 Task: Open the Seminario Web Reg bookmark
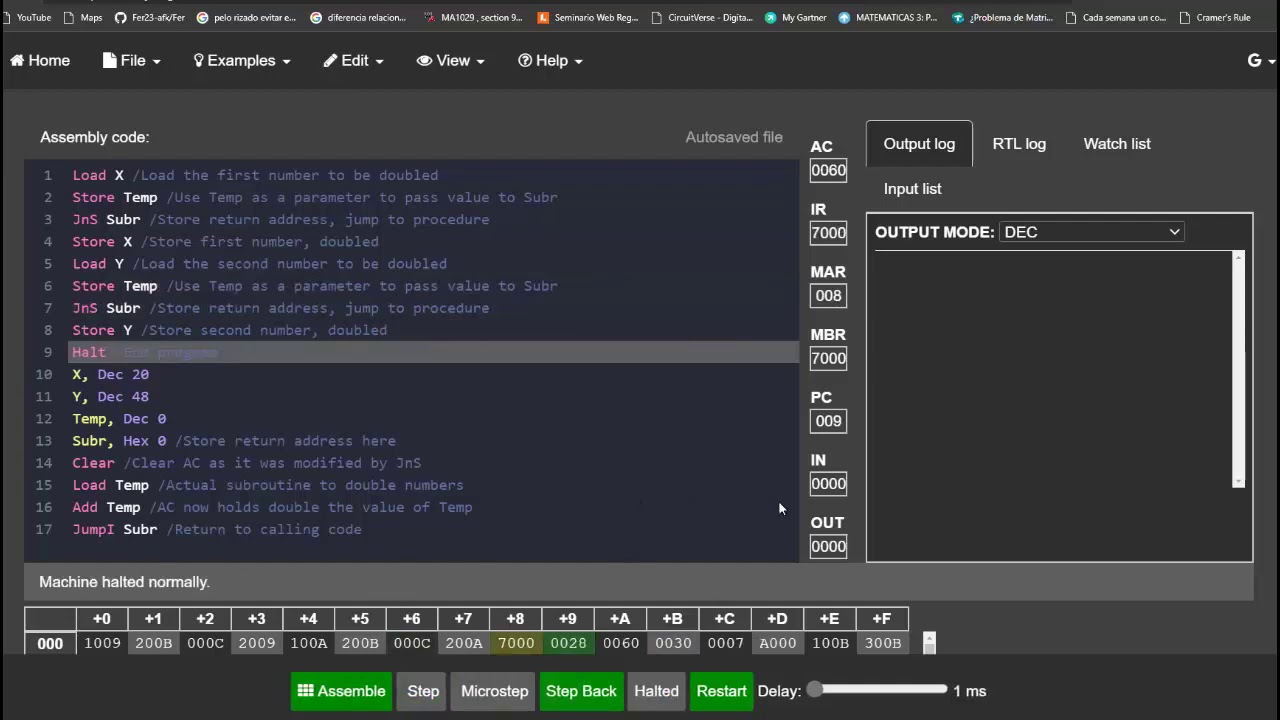coord(588,17)
